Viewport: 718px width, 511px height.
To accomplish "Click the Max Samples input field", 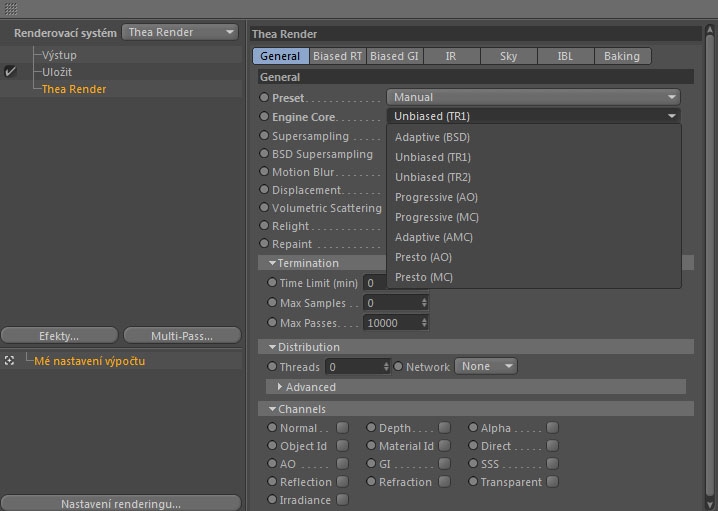I will point(396,303).
